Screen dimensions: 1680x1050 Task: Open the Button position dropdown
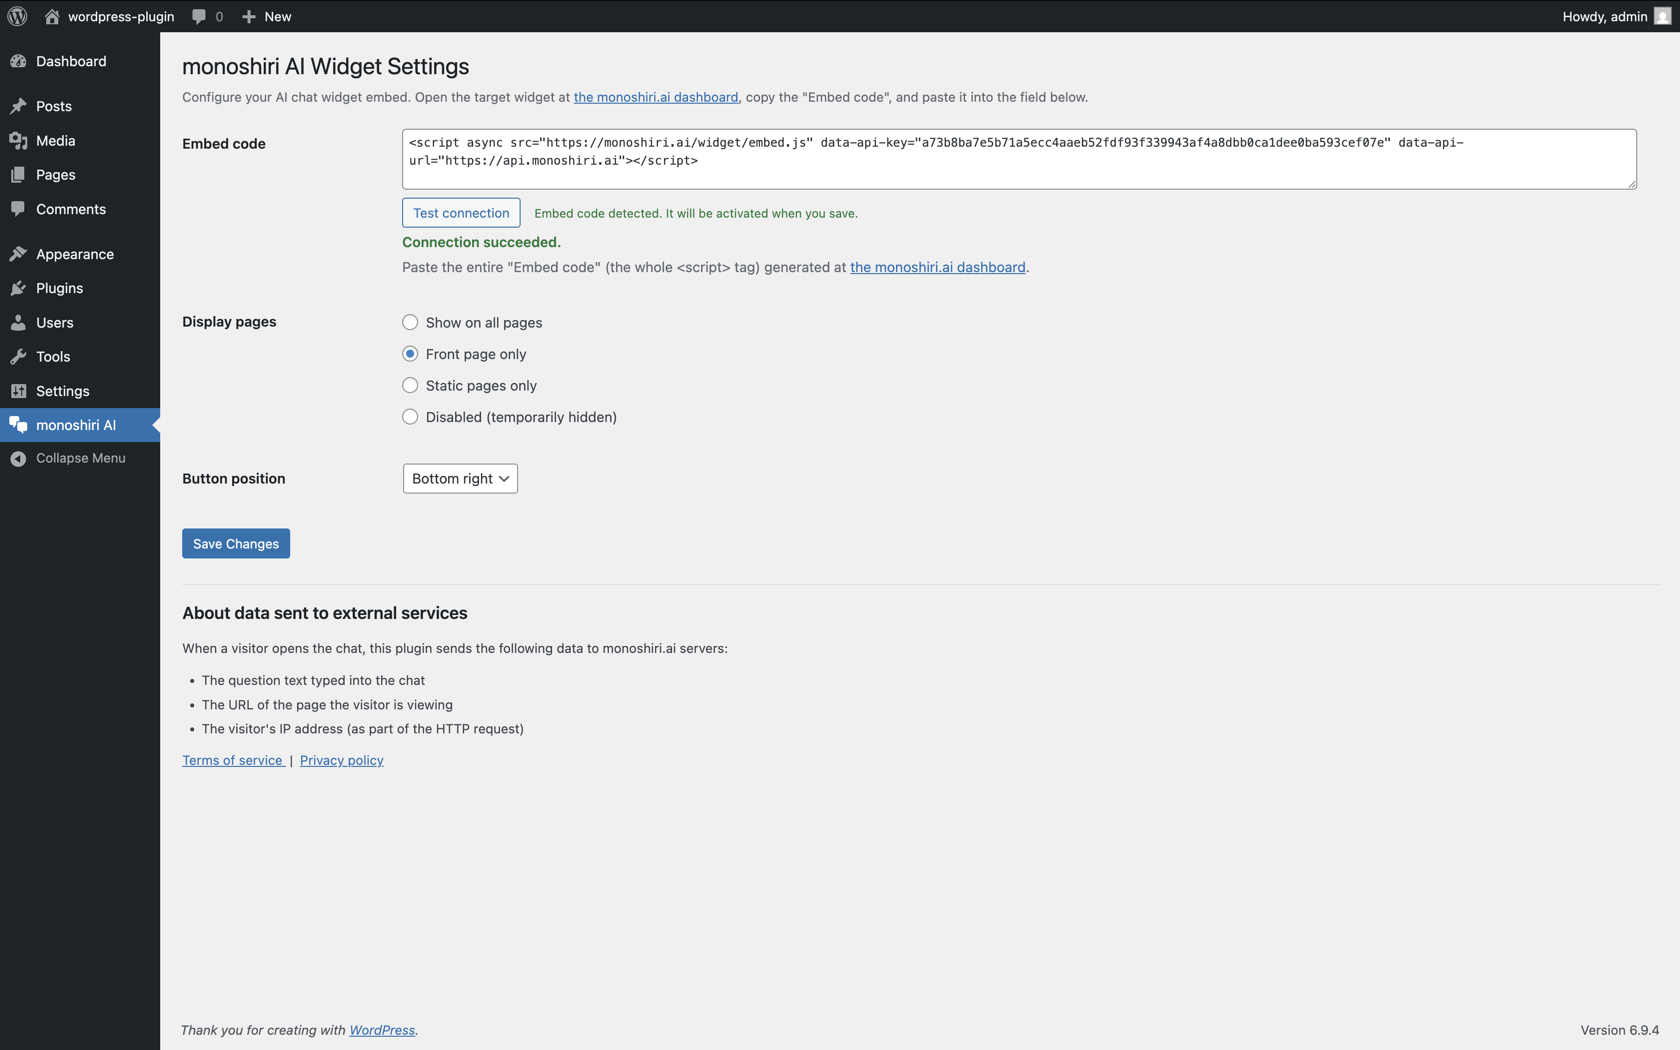460,478
